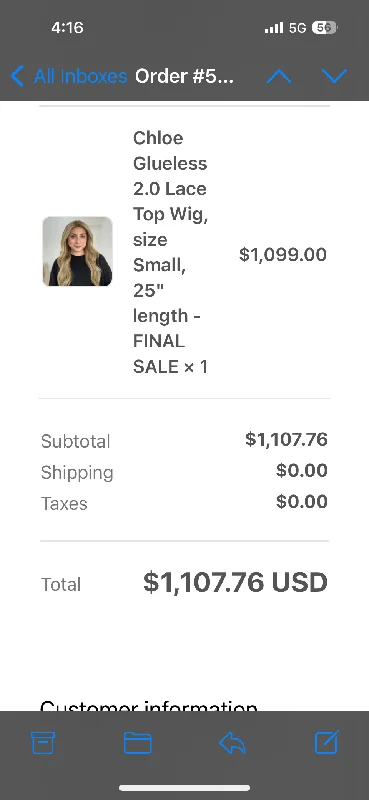Screen dimensions: 369x800
Task: Tap the $1,099.00 item price
Action: (x=283, y=254)
